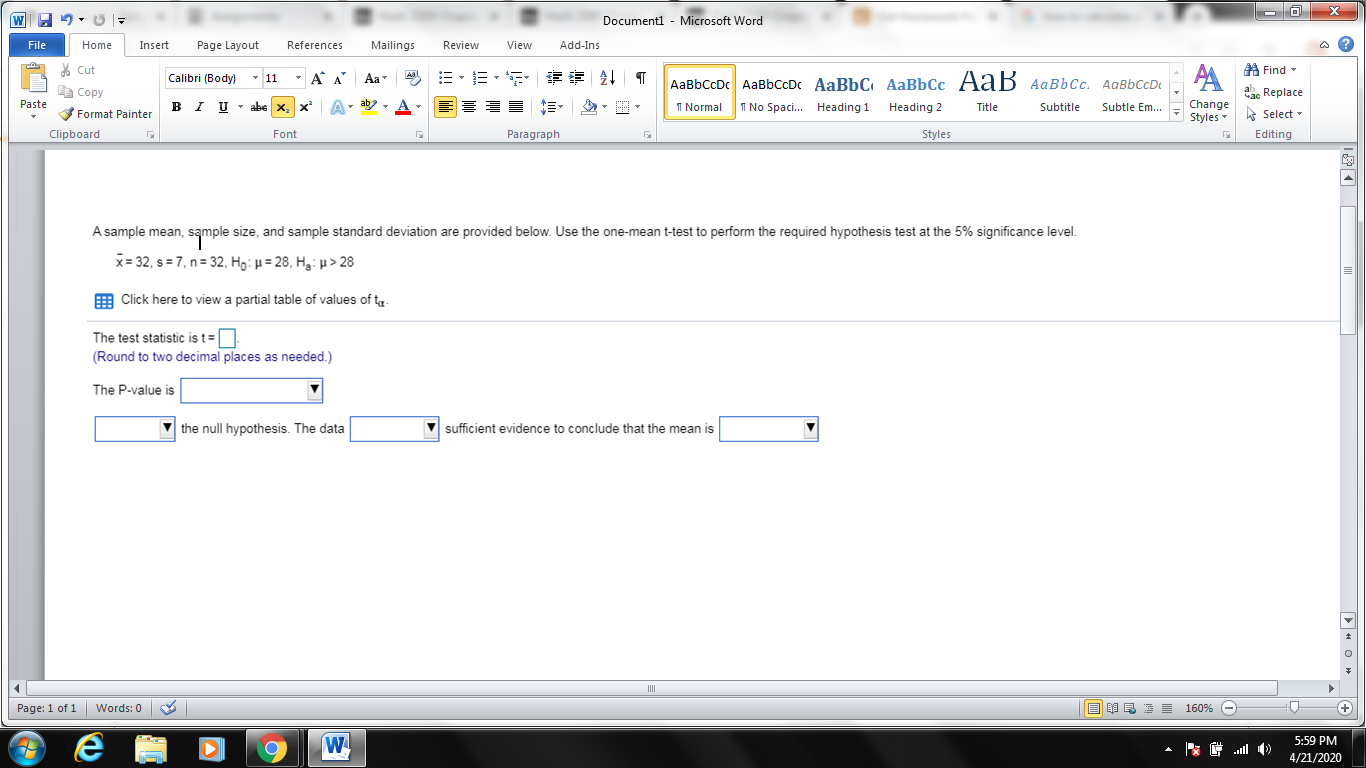
Task: Open the dropdown after 'the mean is'
Action: point(769,429)
